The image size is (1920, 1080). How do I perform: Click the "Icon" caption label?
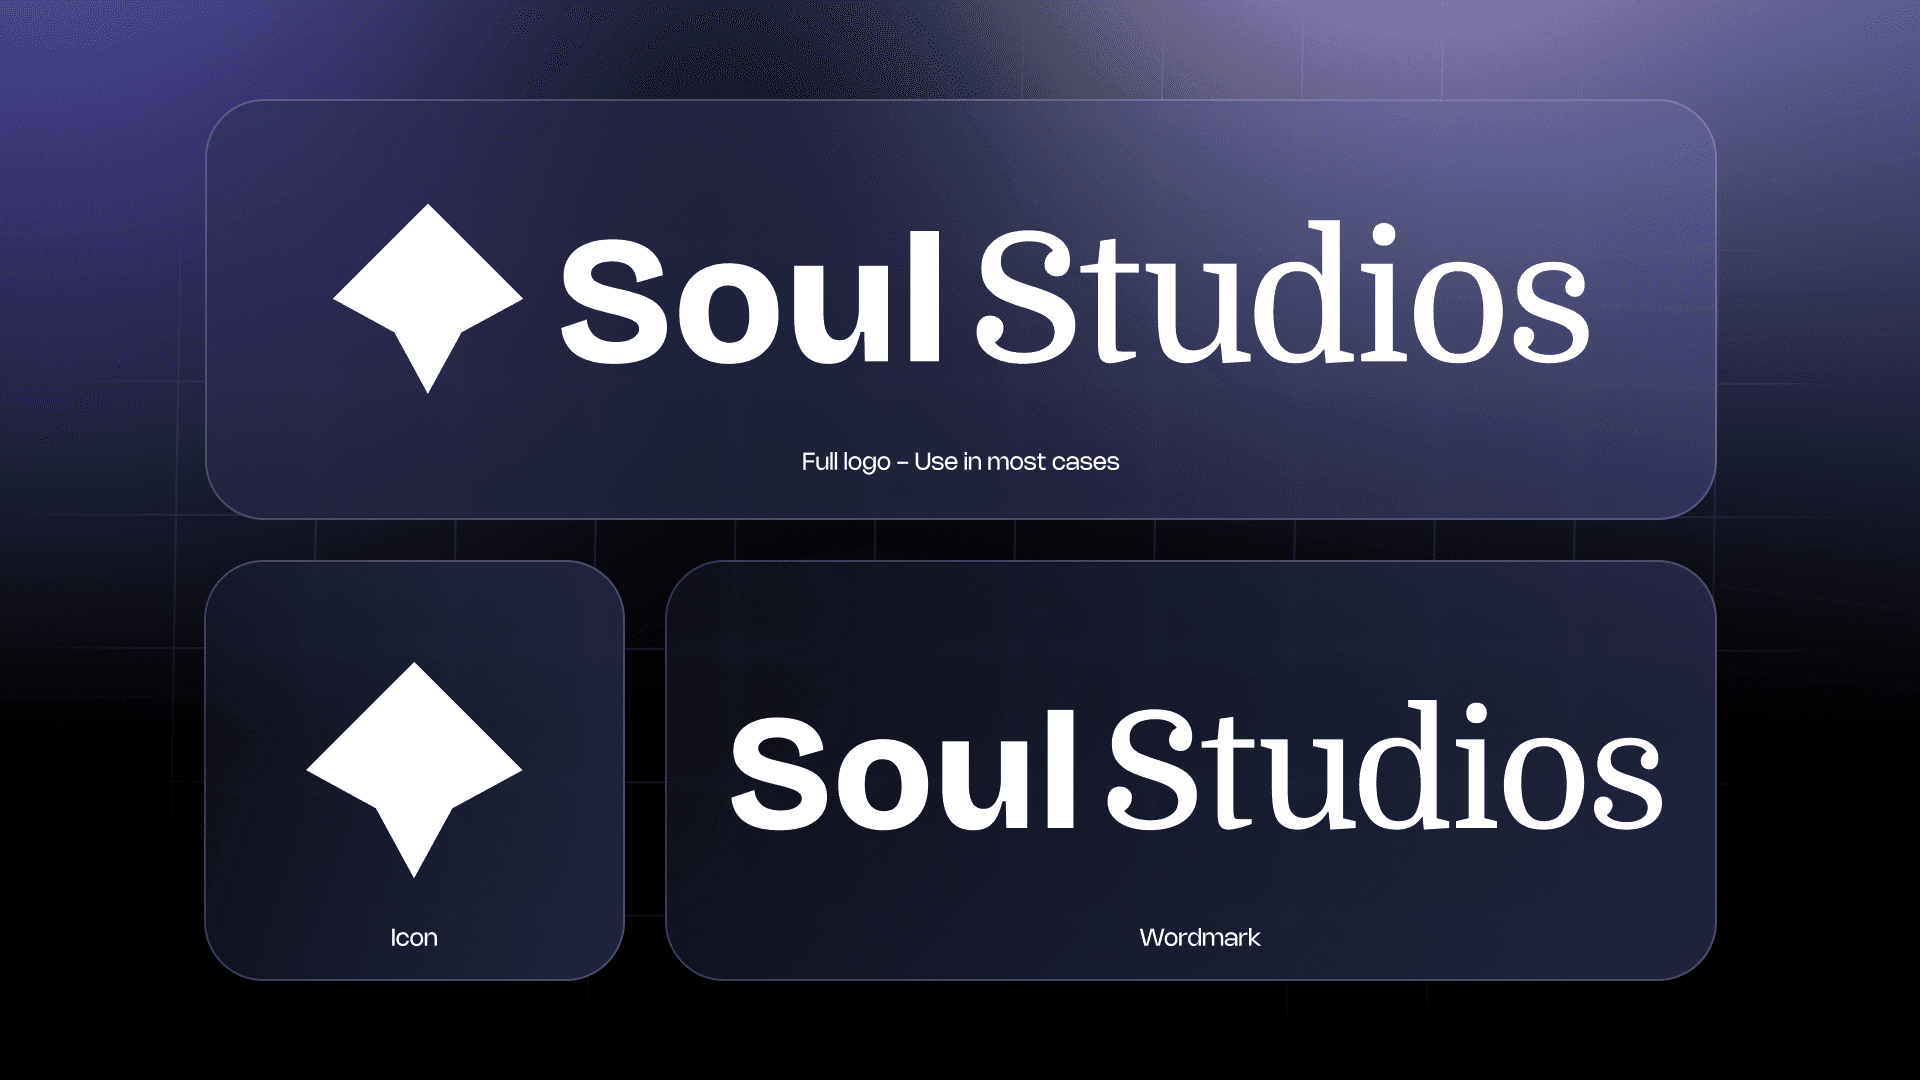414,938
